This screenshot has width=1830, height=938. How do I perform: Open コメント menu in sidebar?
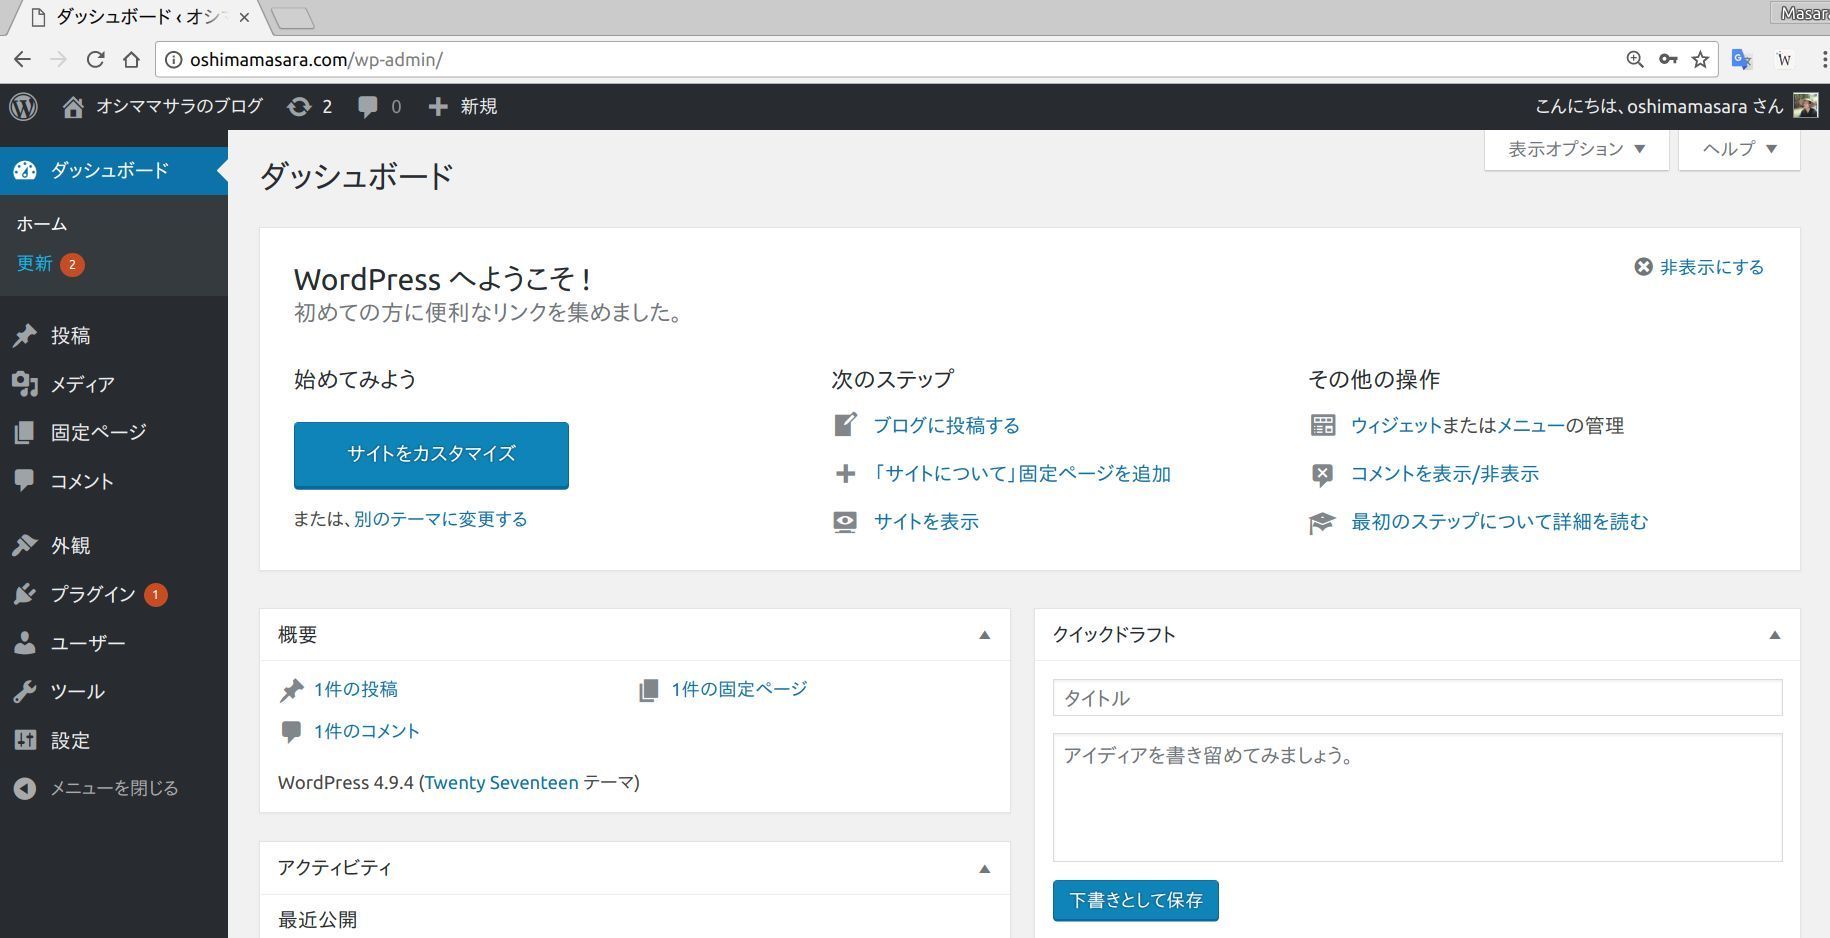[114, 481]
